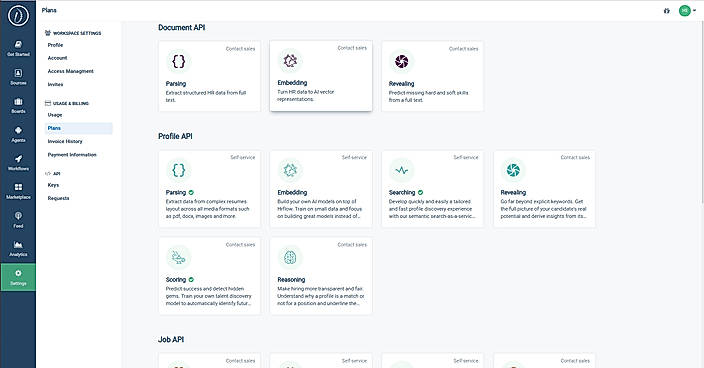Click the Profile API section heading
This screenshot has width=704, height=368.
[x=175, y=136]
